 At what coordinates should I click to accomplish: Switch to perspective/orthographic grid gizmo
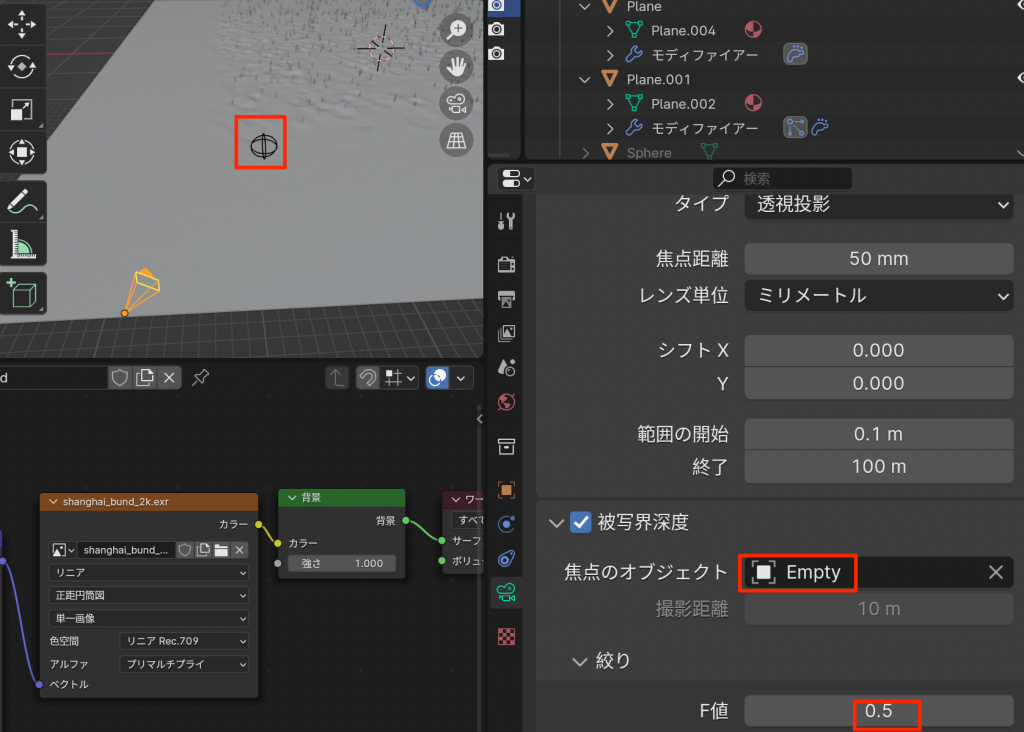pyautogui.click(x=456, y=139)
